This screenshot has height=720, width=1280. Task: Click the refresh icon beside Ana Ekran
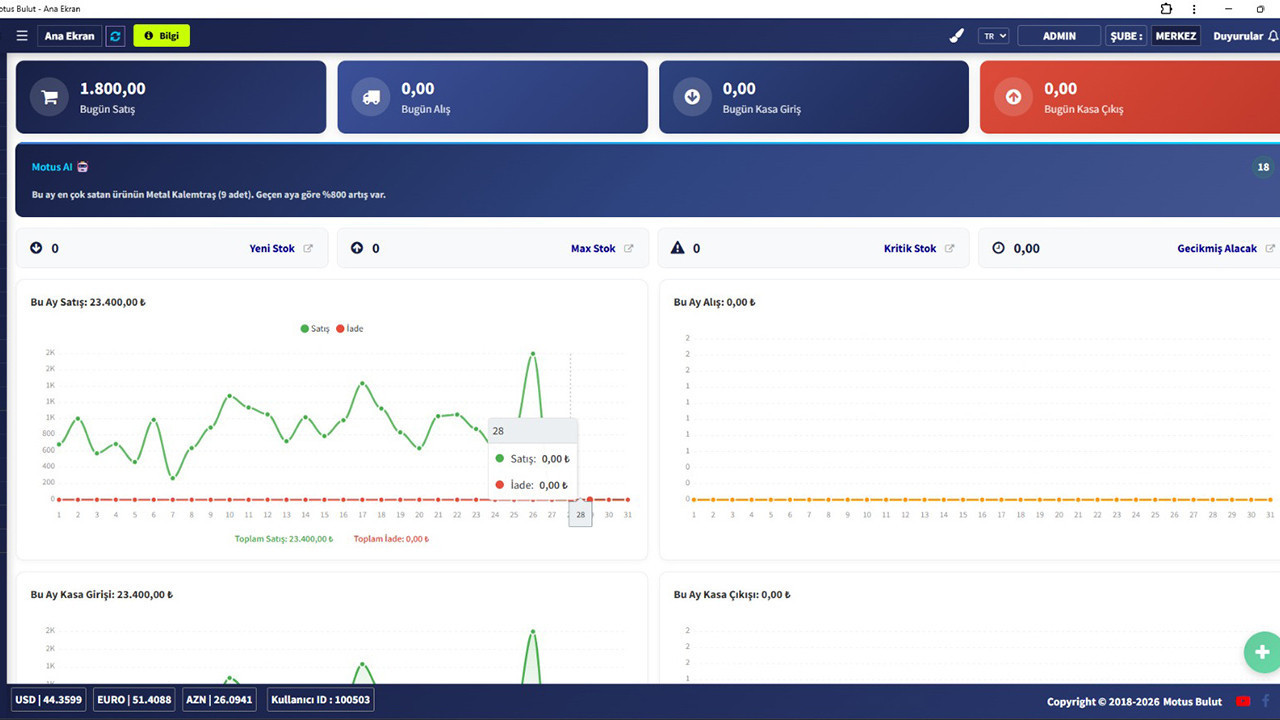point(116,36)
